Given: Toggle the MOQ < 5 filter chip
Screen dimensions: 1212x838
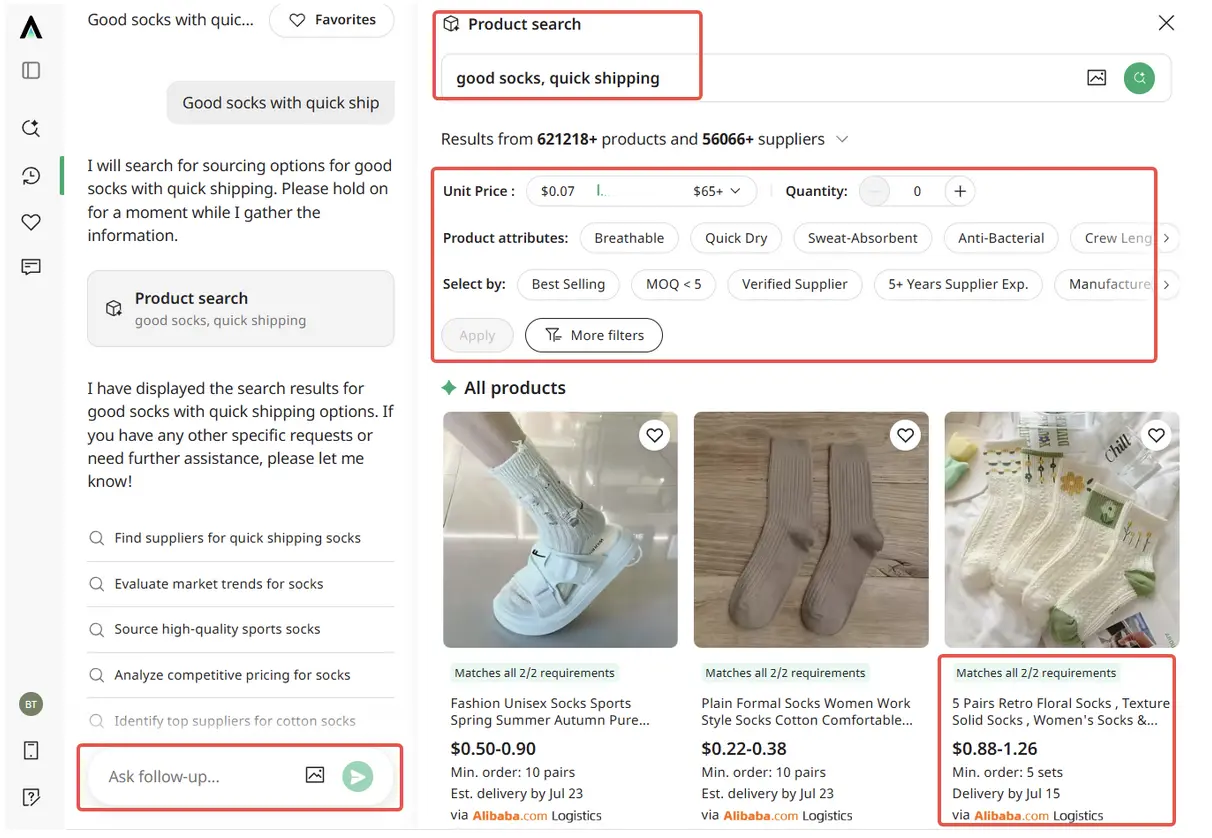Looking at the screenshot, I should [673, 284].
